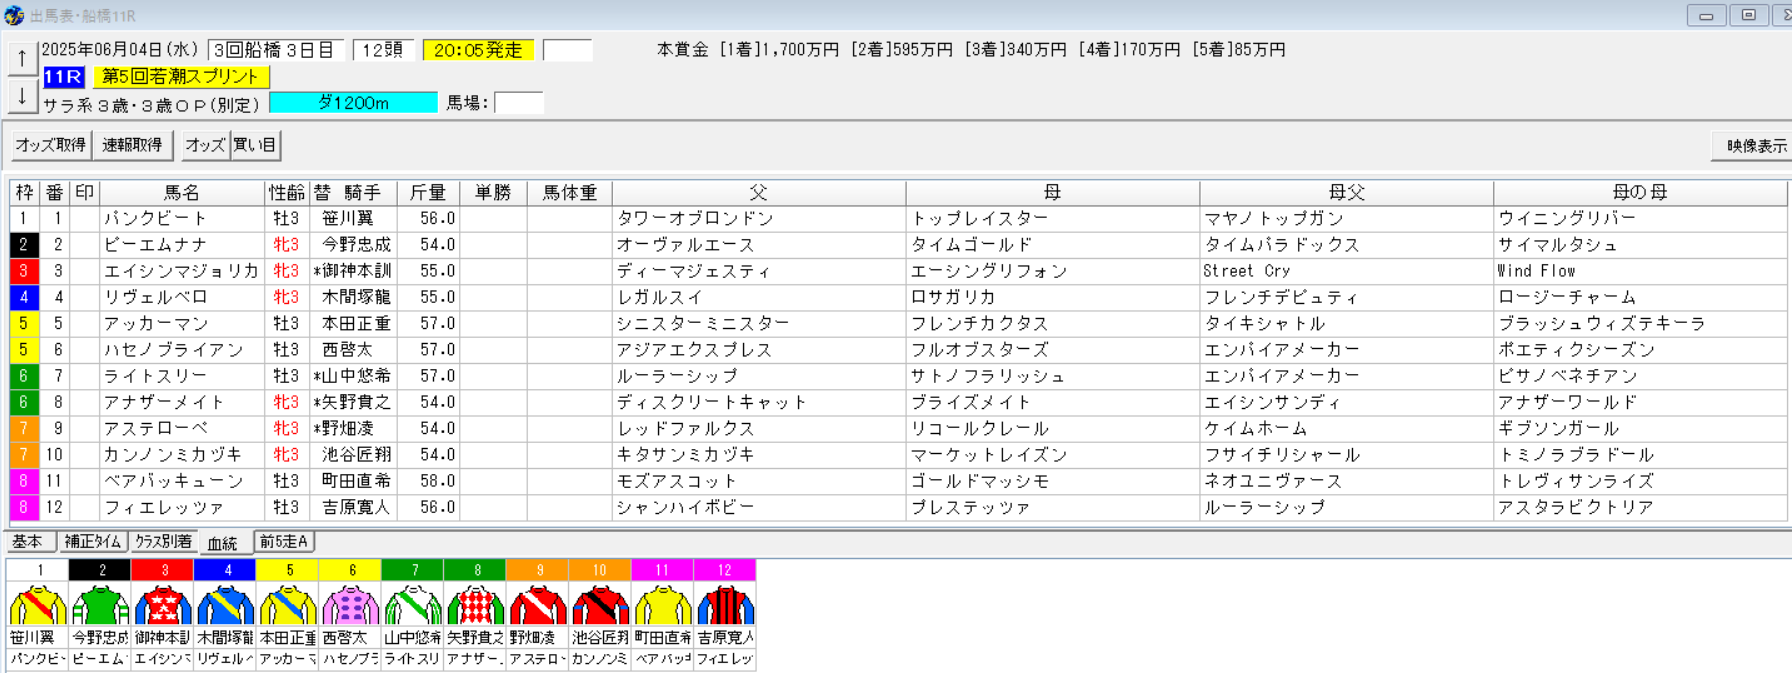Select horse name アステローペ

pyautogui.click(x=155, y=429)
